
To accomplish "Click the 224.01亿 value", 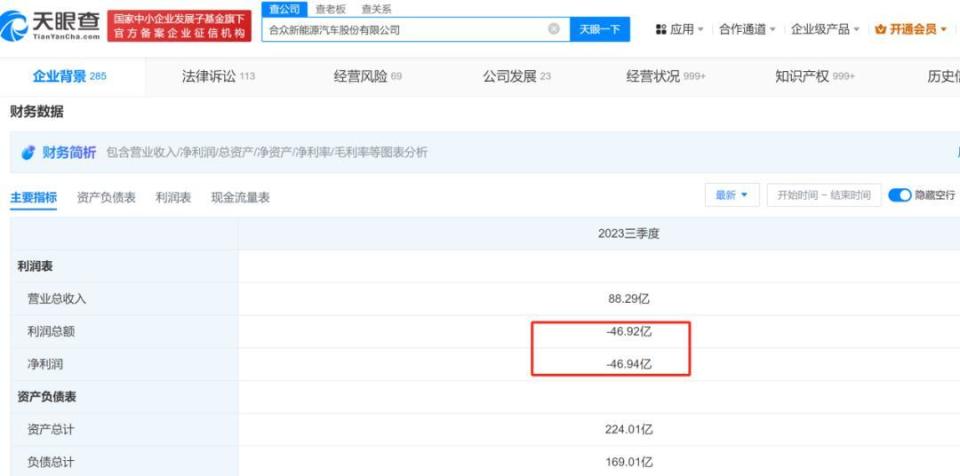I will pos(629,429).
